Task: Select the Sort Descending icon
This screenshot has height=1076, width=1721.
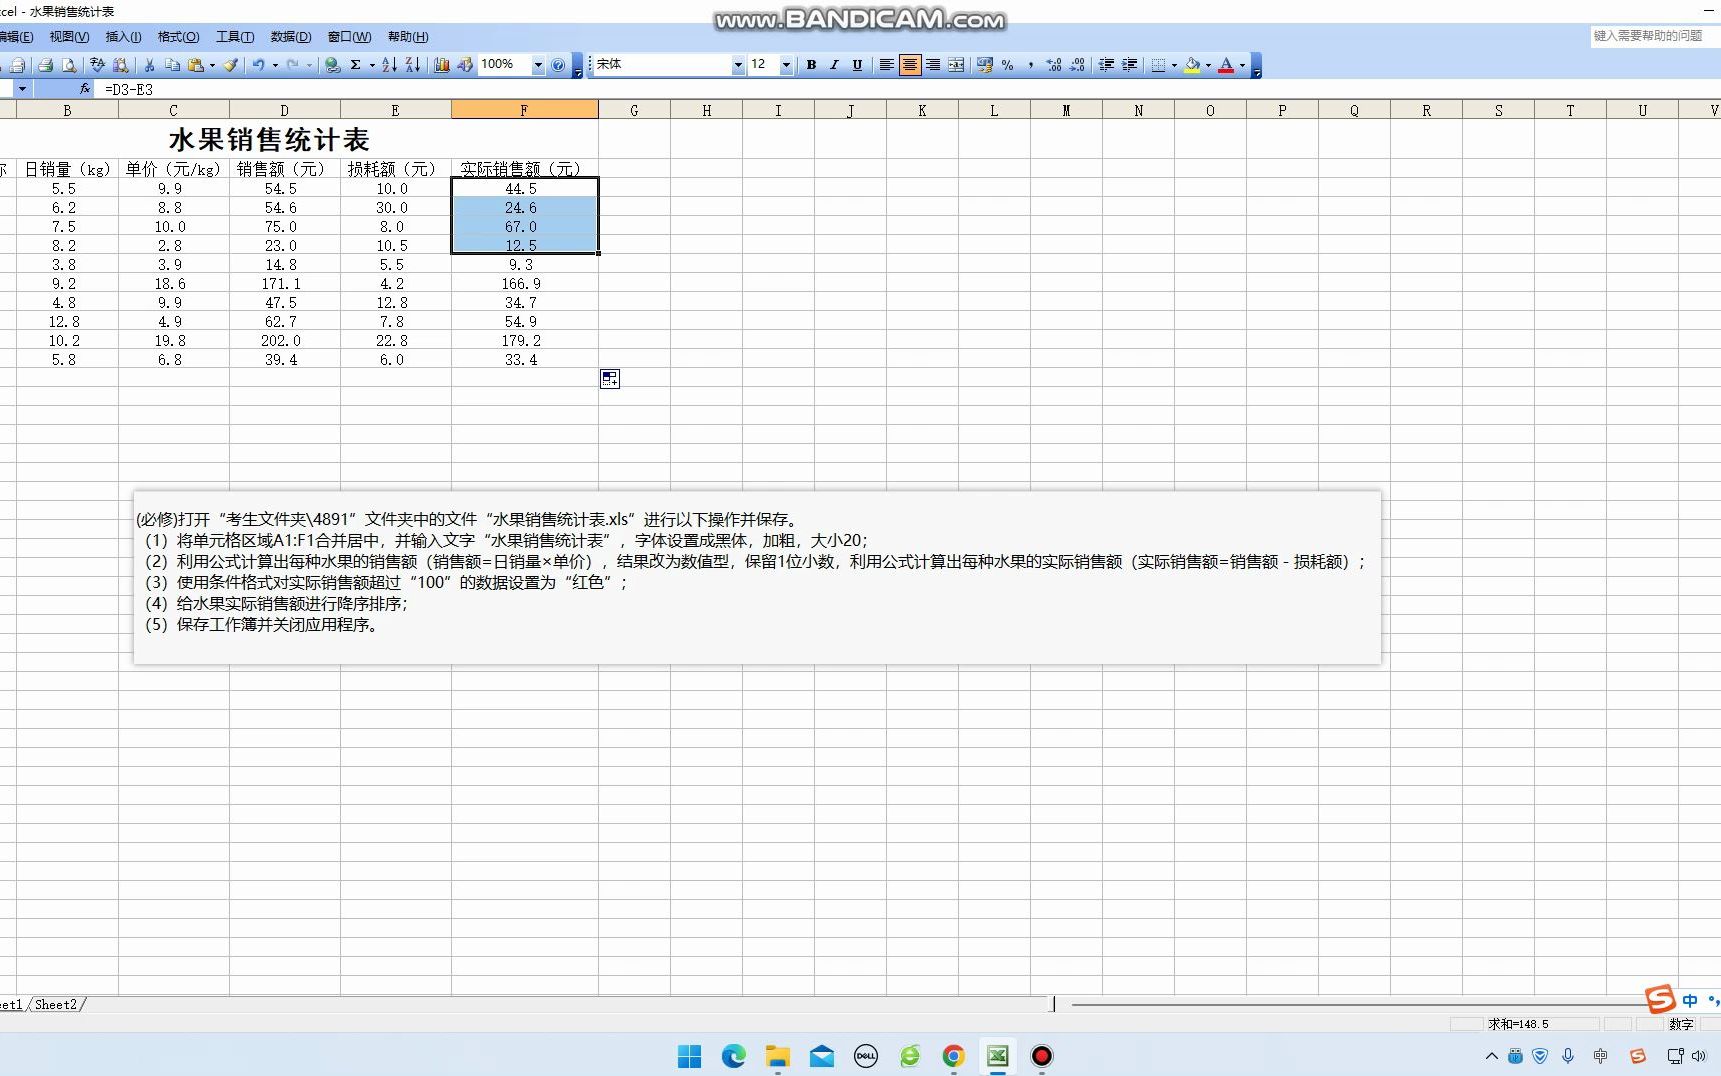Action: point(412,65)
